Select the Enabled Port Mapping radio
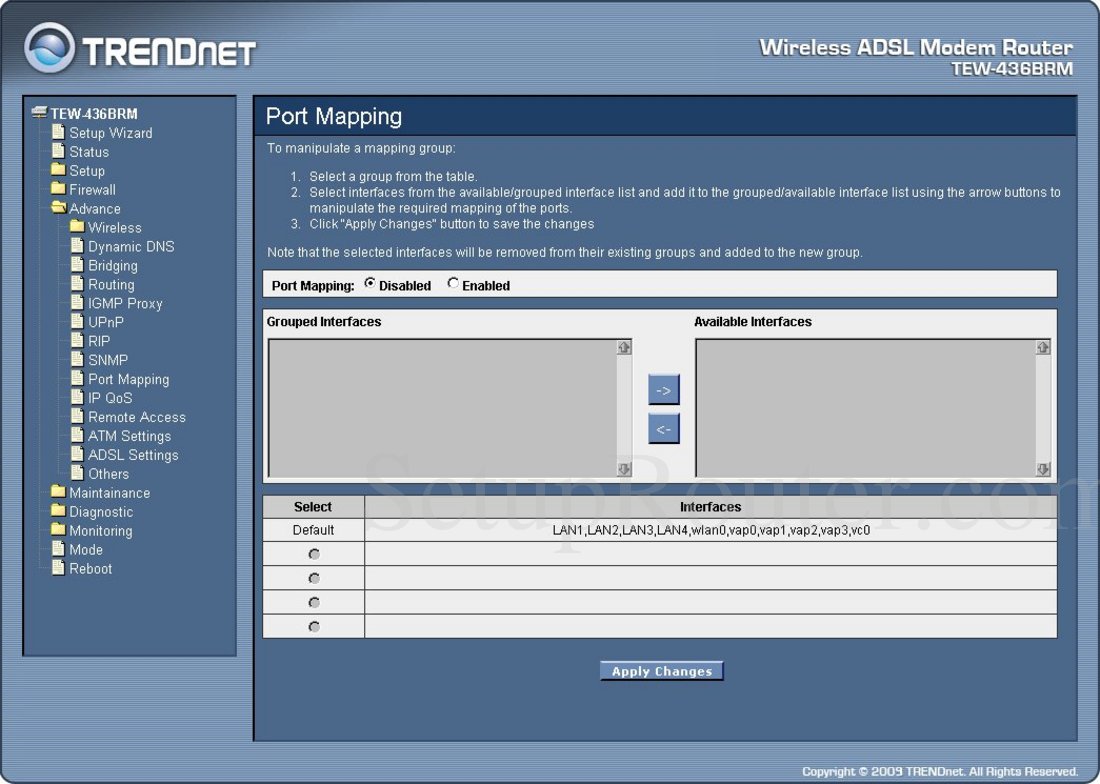Screen dimensions: 1100x784 (x=453, y=283)
